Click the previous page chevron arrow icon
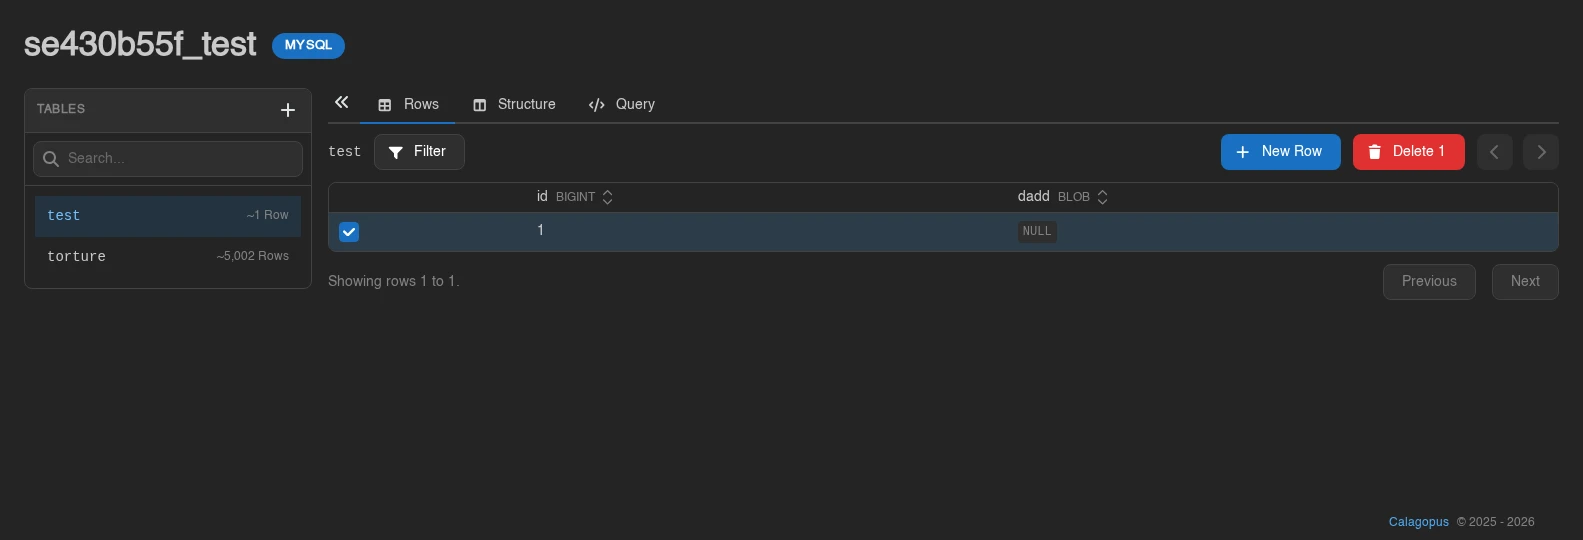This screenshot has width=1583, height=540. (x=1494, y=152)
